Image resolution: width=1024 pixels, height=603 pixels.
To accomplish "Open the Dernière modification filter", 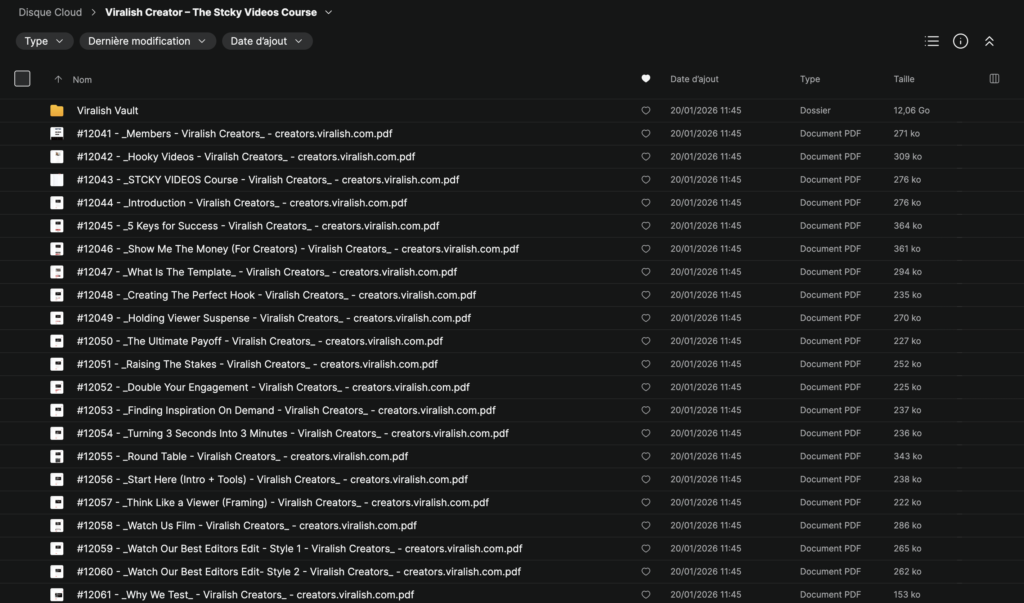I will click(147, 41).
